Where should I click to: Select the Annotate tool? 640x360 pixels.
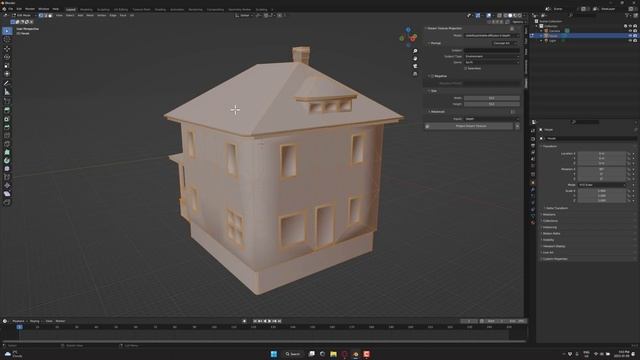point(7,83)
